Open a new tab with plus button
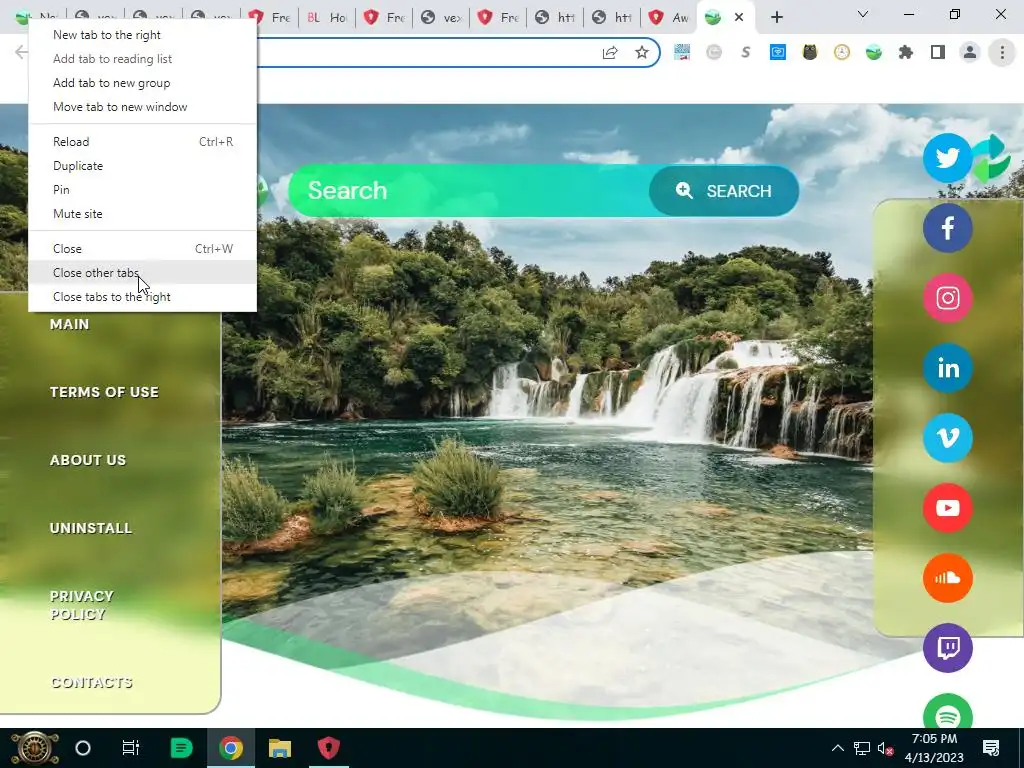Image resolution: width=1024 pixels, height=768 pixels. 776,18
